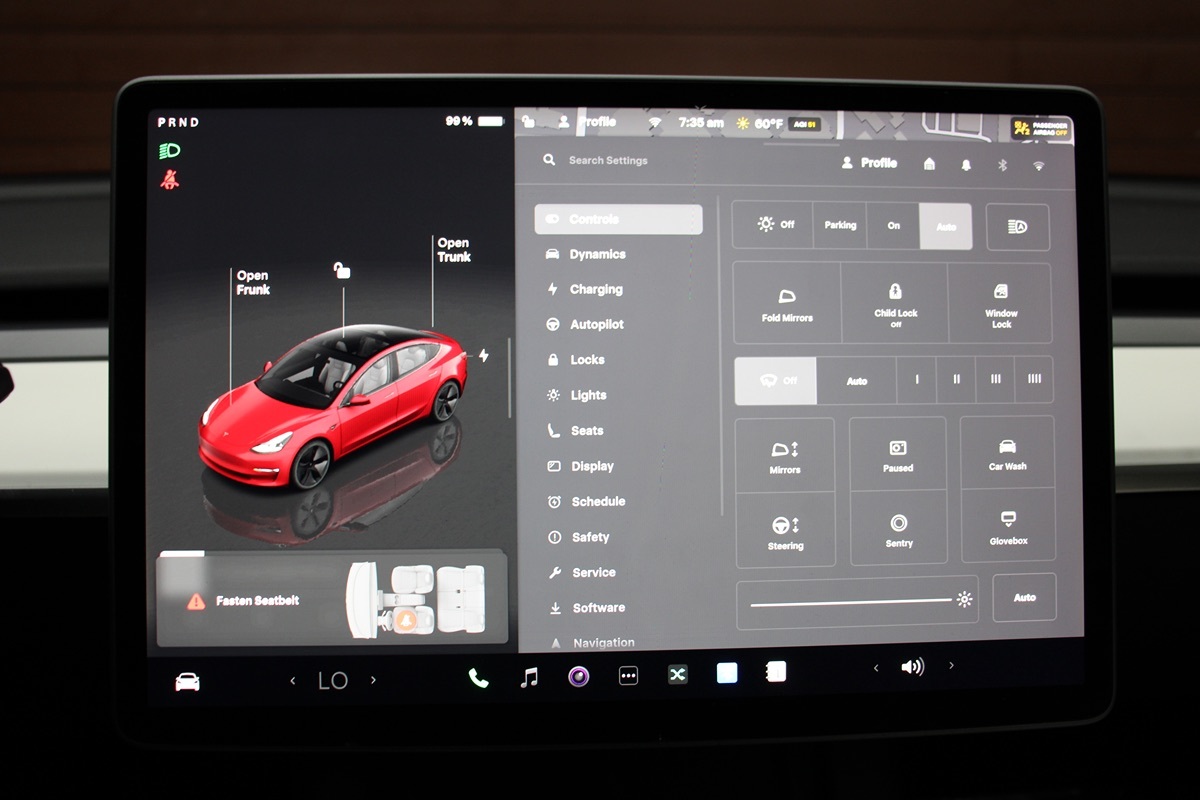Toggle Sentry mode
Viewport: 1200px width, 800px height.
(x=898, y=529)
